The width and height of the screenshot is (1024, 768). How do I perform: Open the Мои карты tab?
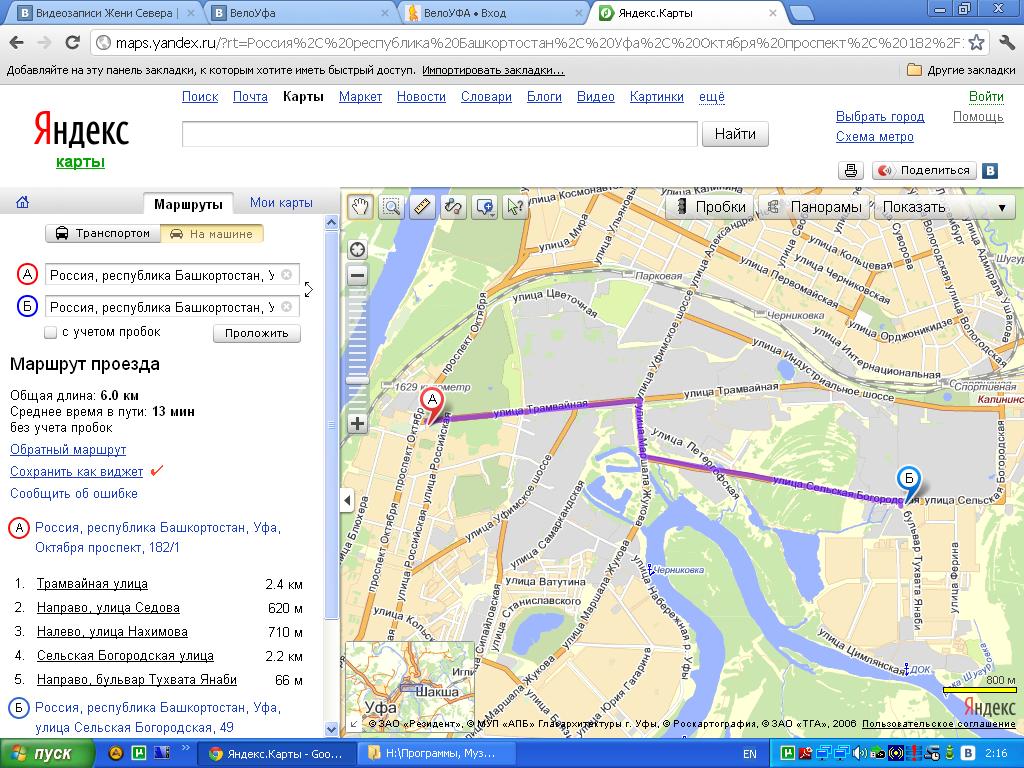tap(281, 202)
